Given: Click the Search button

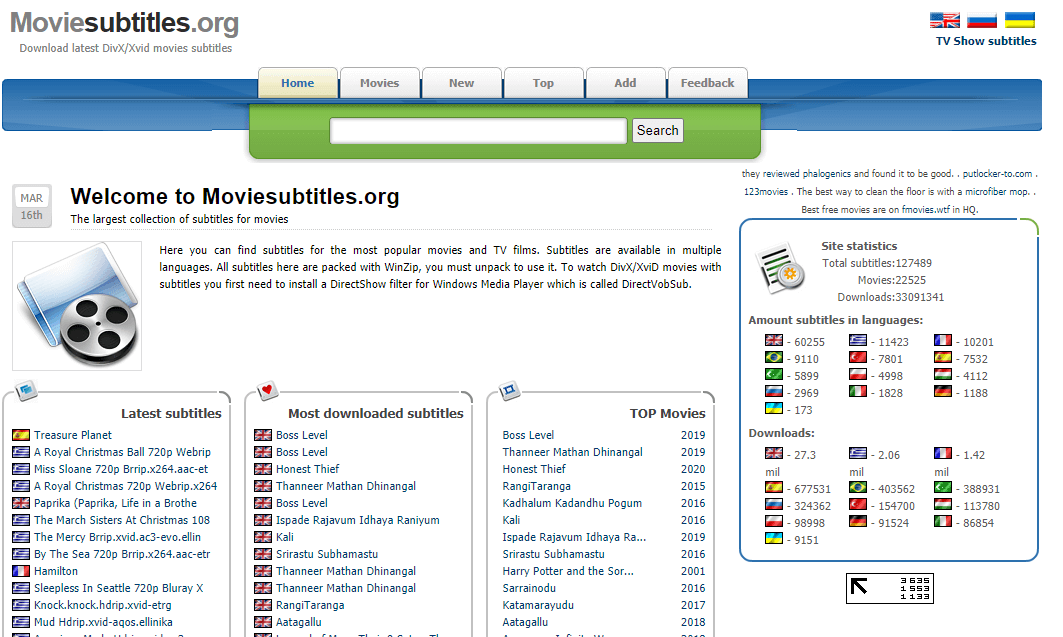Looking at the screenshot, I should 658,130.
